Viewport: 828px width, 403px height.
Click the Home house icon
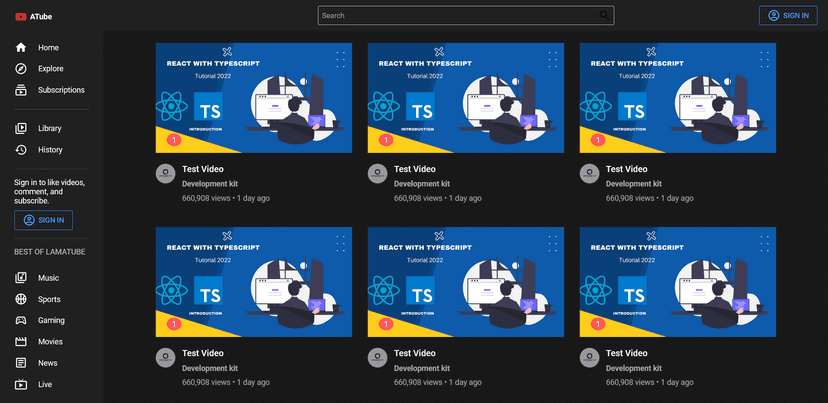click(x=21, y=48)
